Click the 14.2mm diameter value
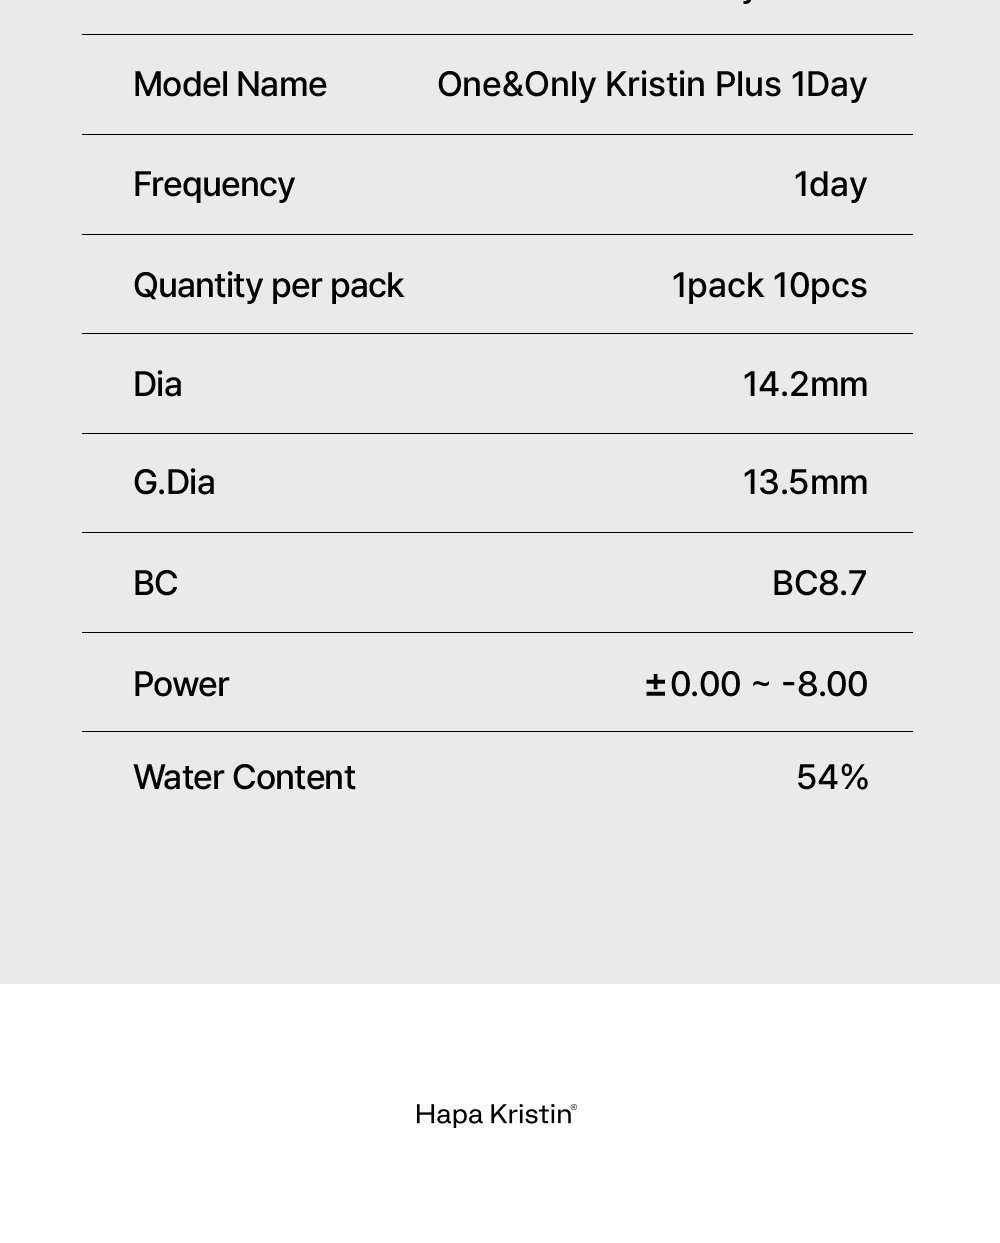The image size is (1000, 1243). (805, 384)
